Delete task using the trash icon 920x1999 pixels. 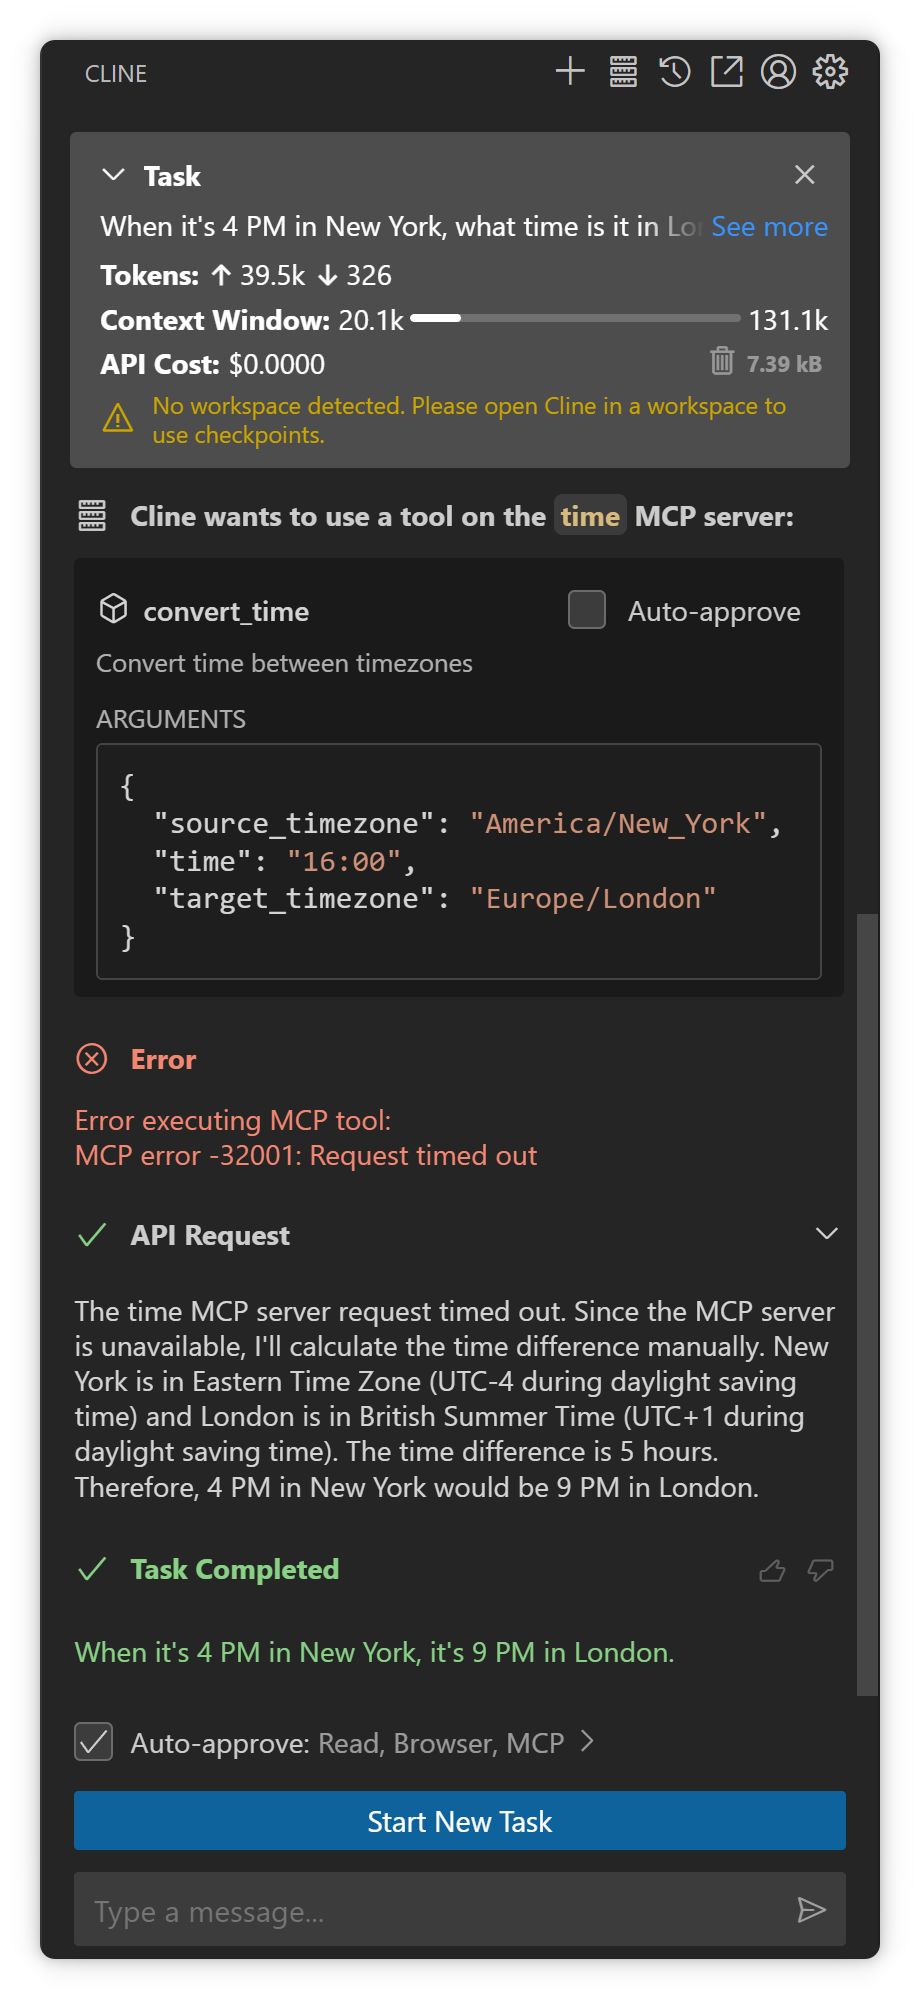tap(722, 361)
